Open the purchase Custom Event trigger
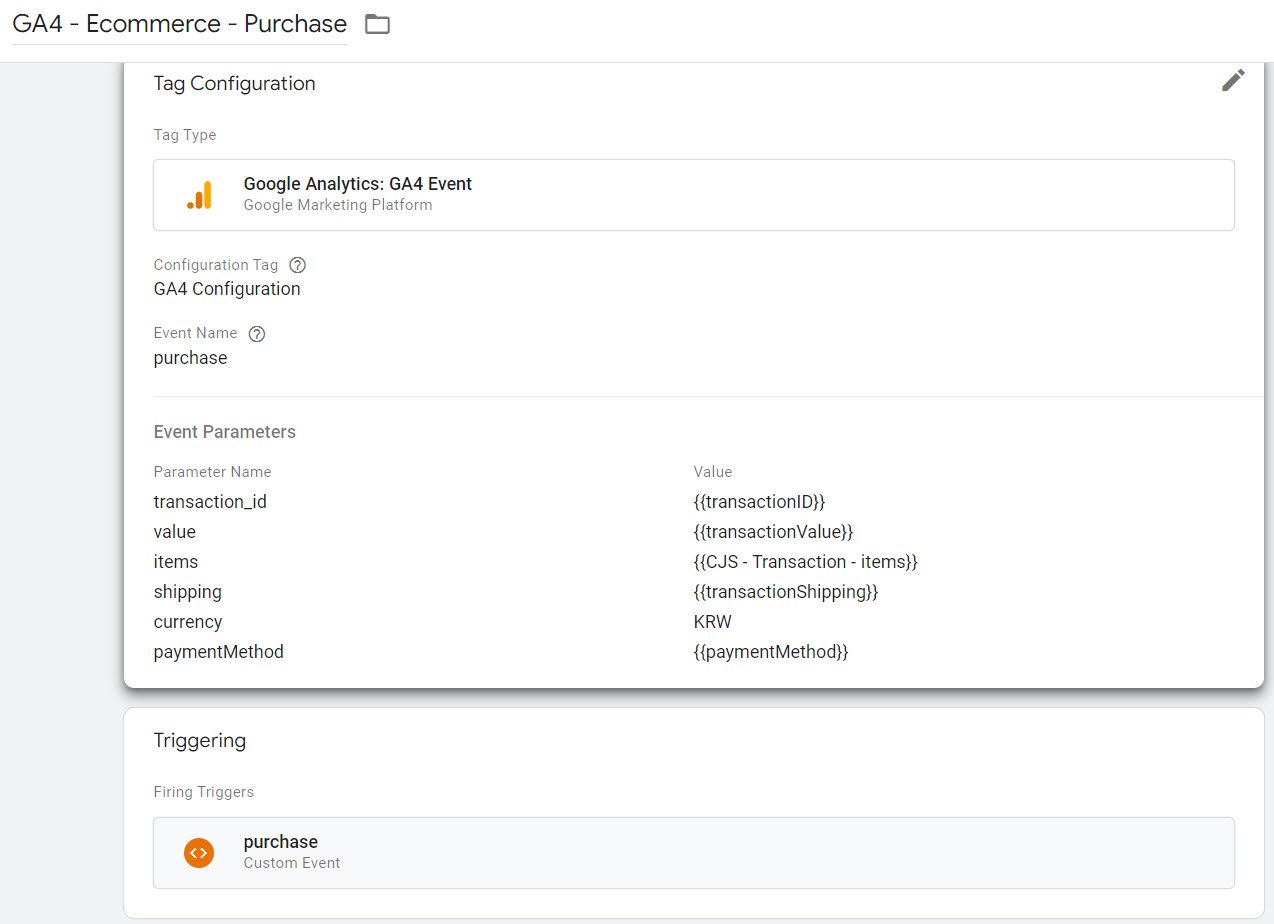Viewport: 1274px width, 924px height. pyautogui.click(x=694, y=853)
